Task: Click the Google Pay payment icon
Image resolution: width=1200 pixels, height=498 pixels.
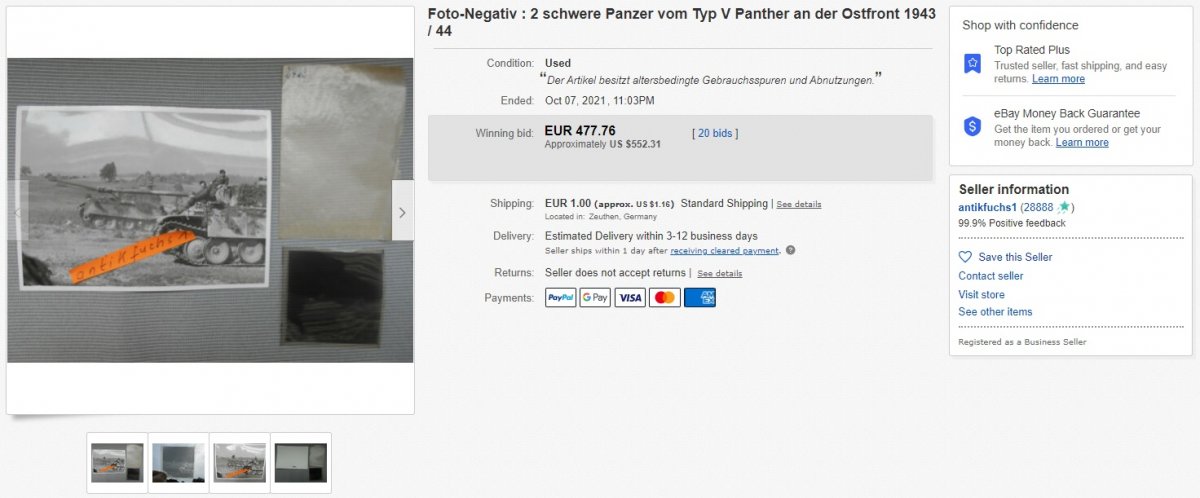Action: 595,297
